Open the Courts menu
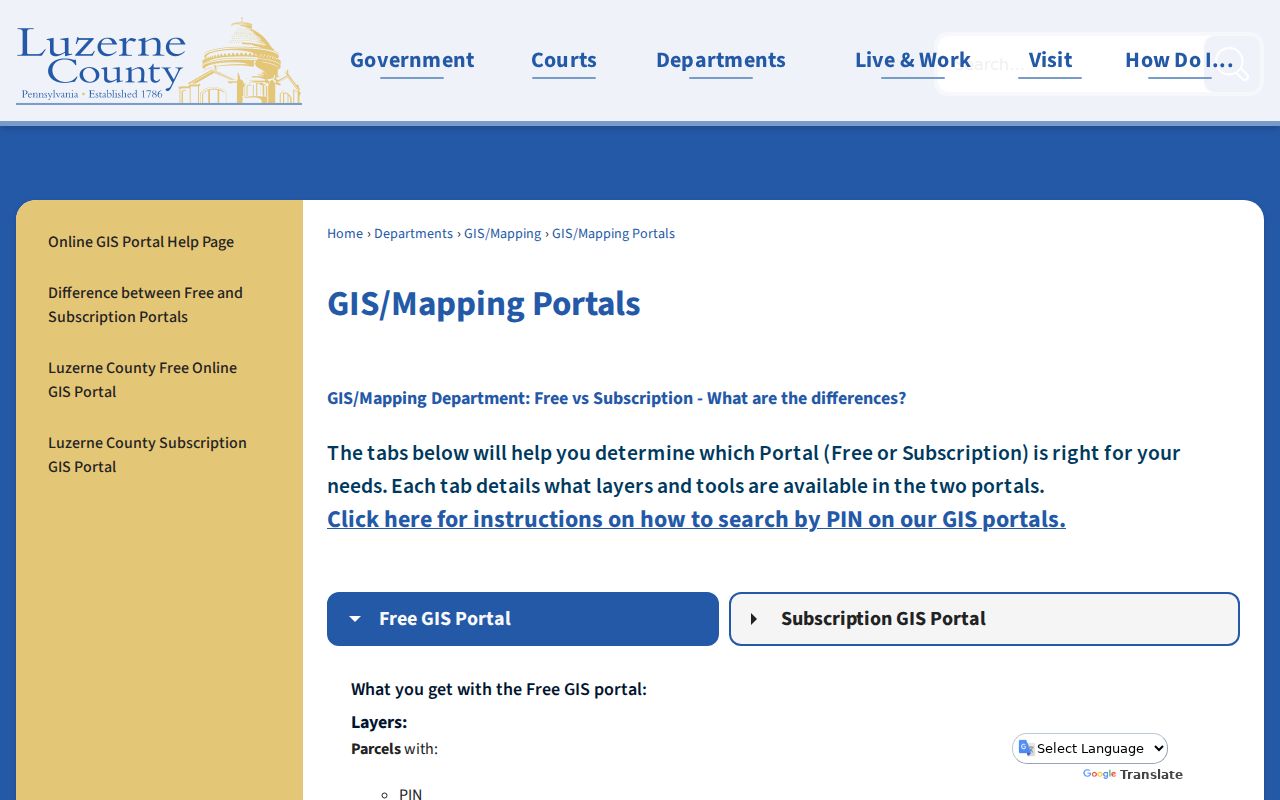Screen dimensions: 1280x800 (x=564, y=60)
